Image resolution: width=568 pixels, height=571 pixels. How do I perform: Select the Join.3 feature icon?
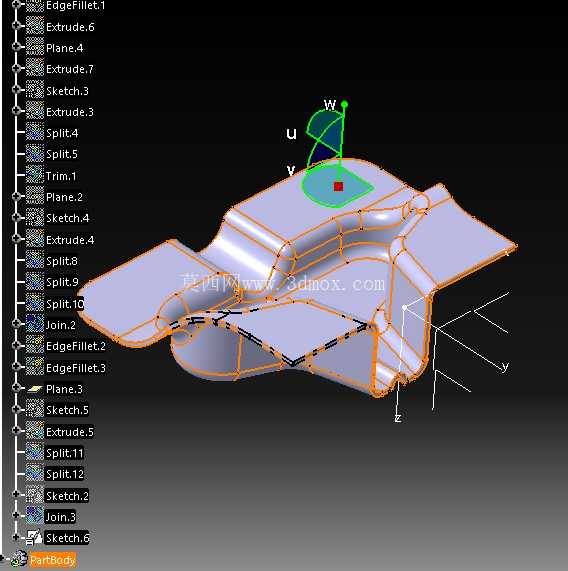click(x=35, y=516)
